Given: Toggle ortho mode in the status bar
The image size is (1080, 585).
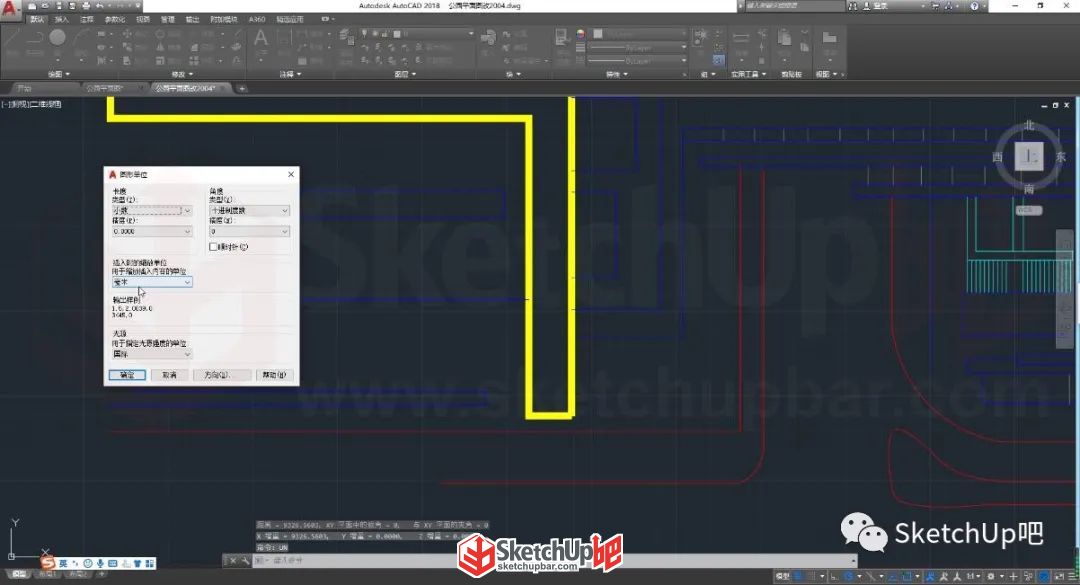Looking at the screenshot, I should (834, 576).
